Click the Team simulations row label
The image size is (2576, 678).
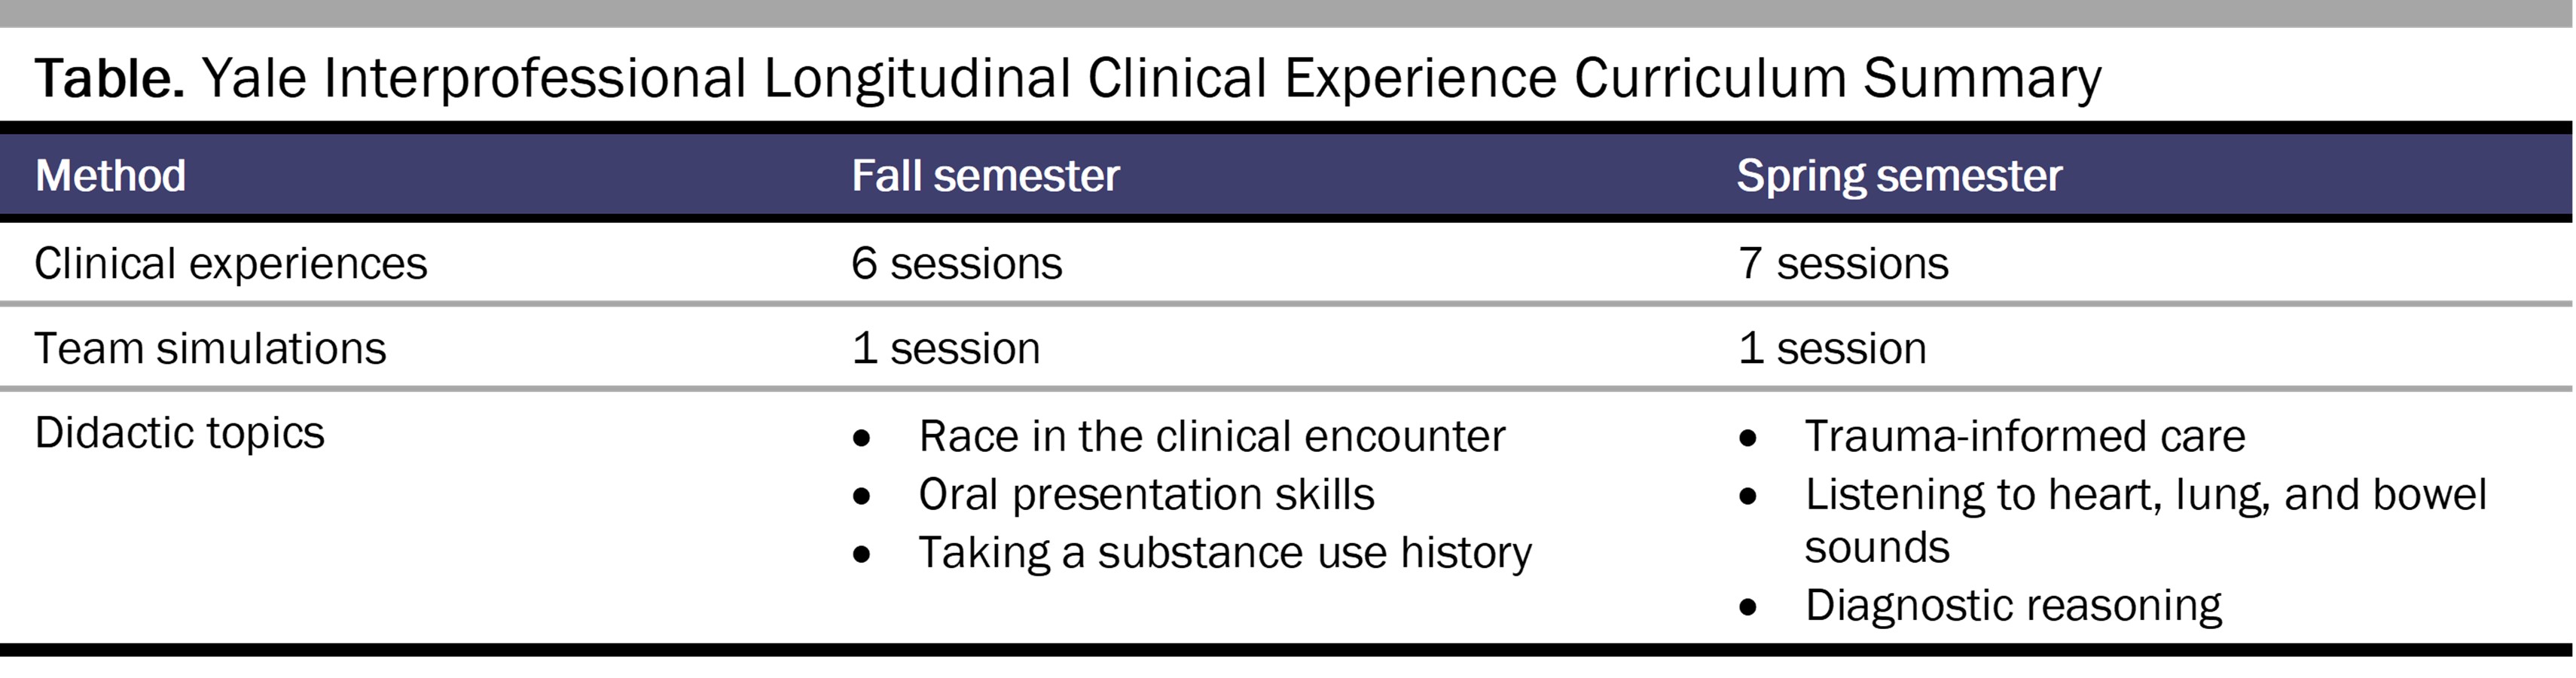(210, 349)
